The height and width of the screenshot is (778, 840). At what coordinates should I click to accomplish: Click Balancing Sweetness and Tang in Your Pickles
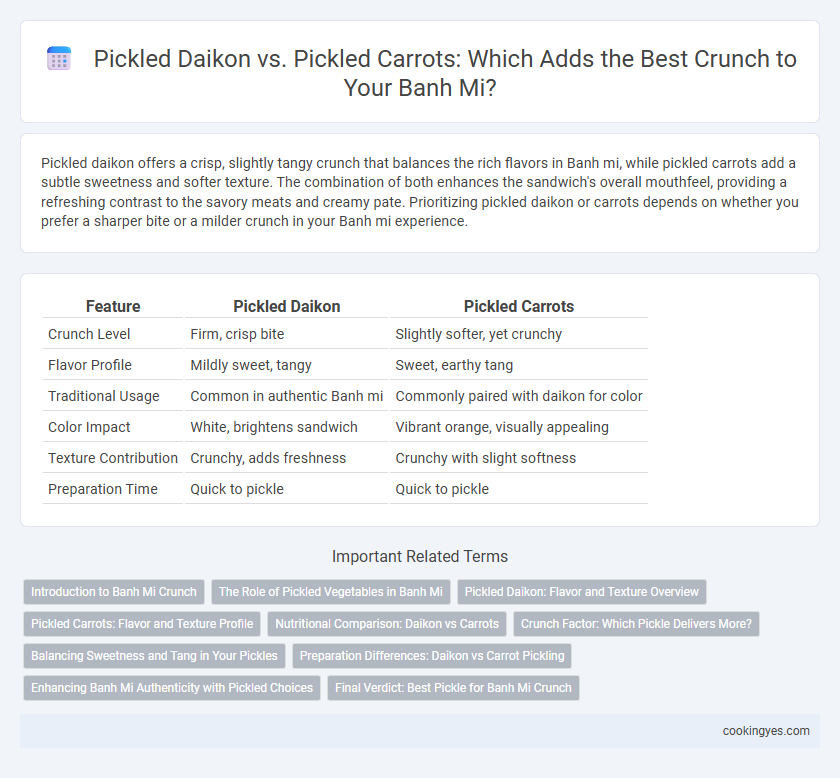(154, 656)
